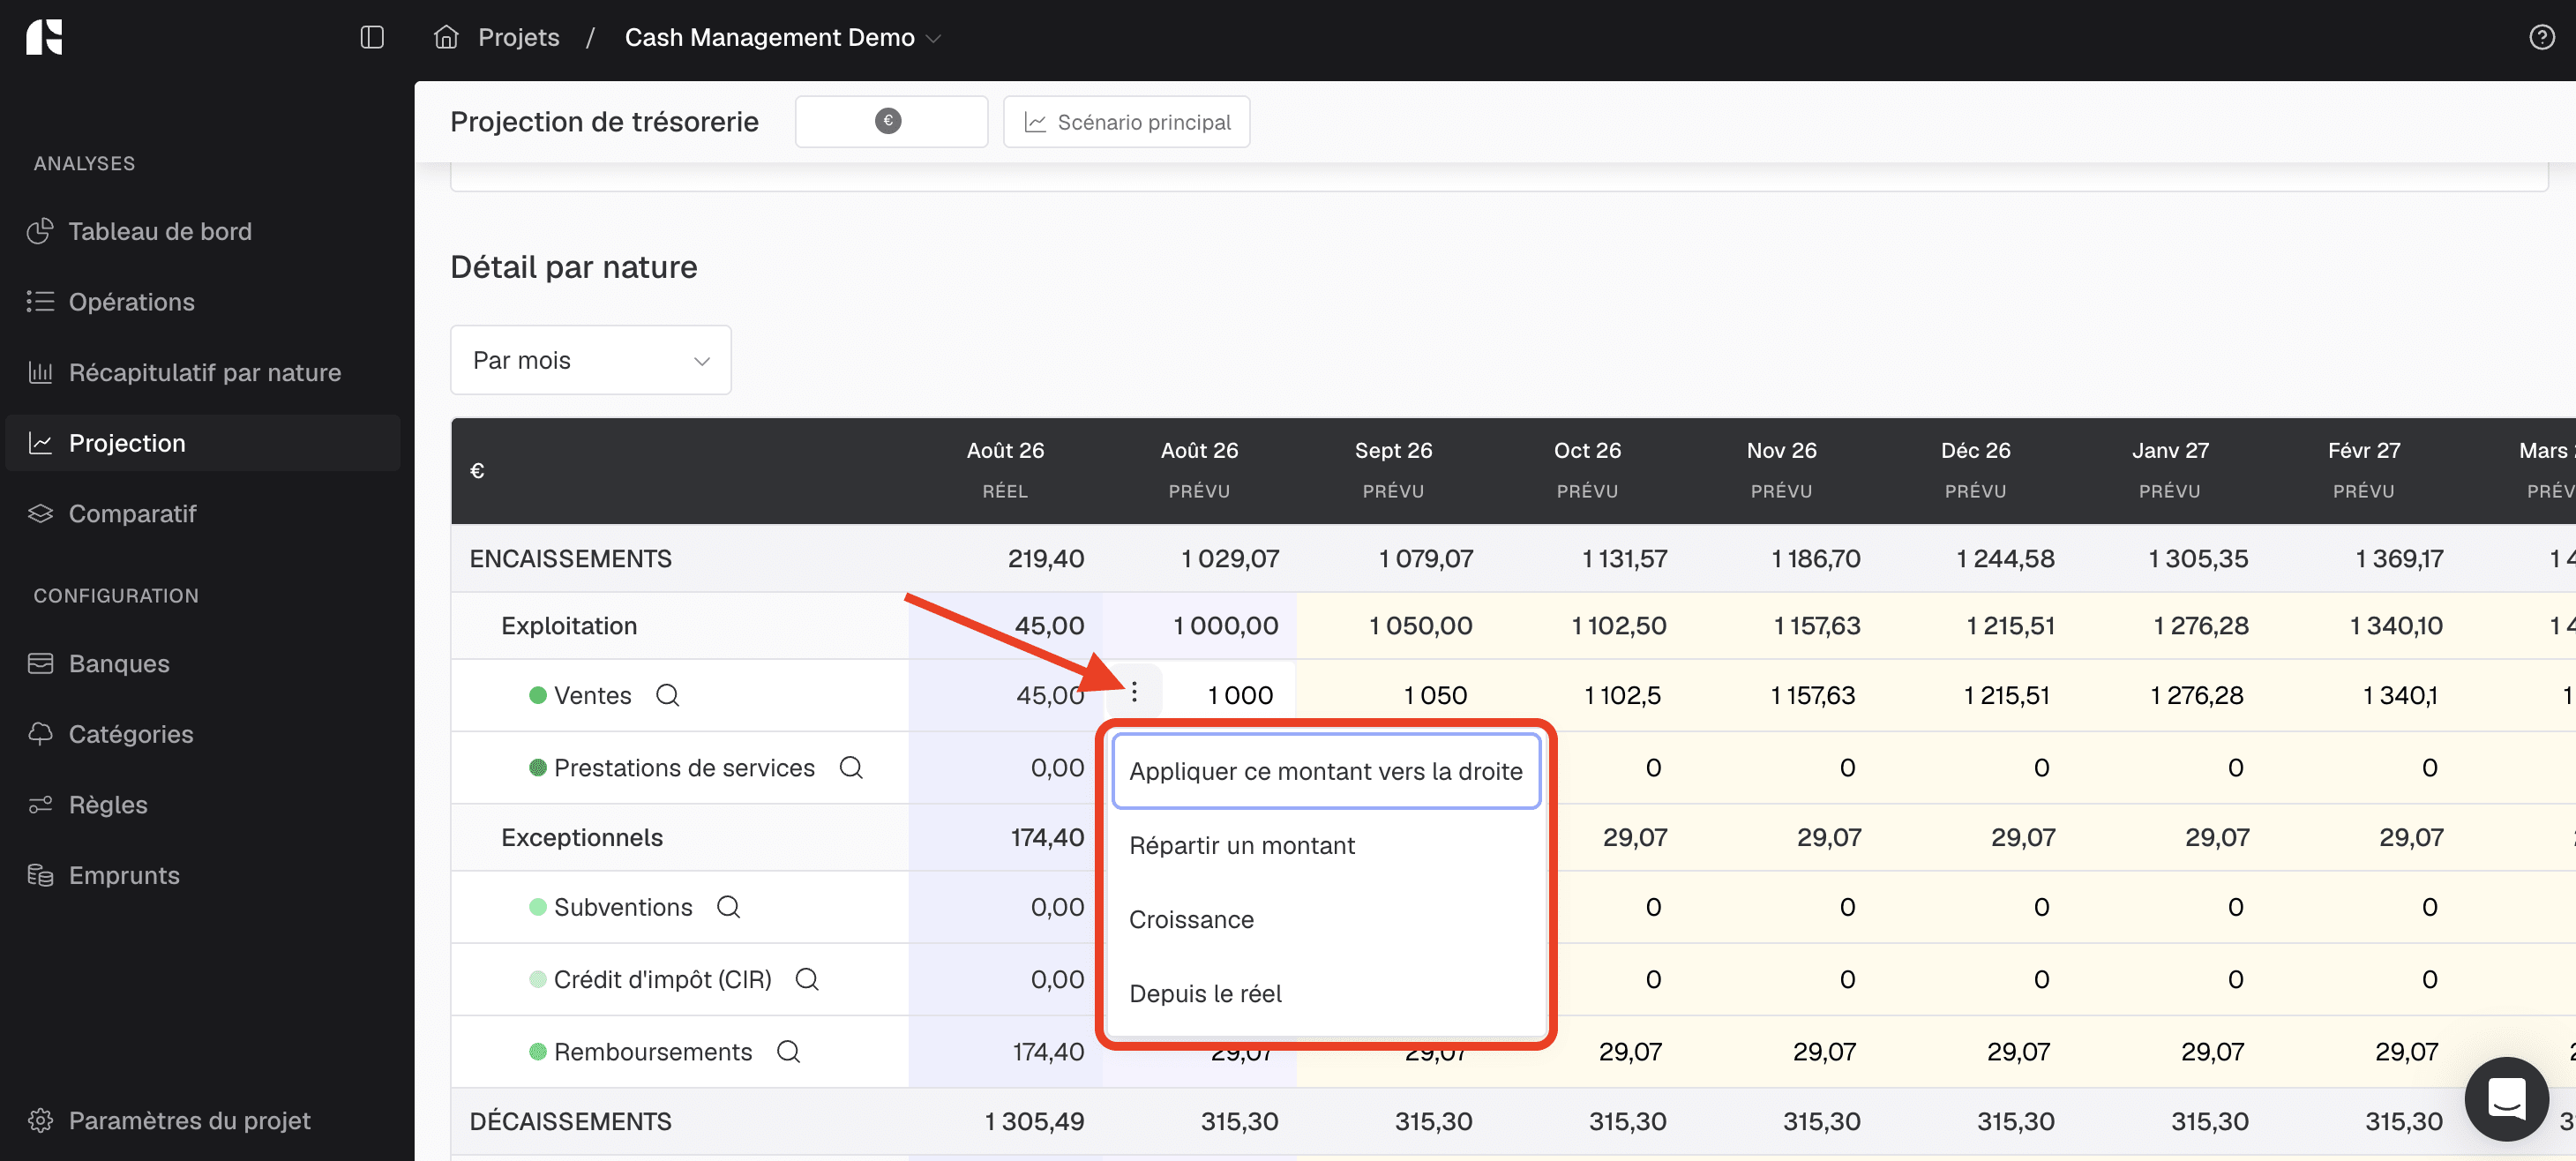Click the Scénario principal button
Viewport: 2576px width, 1161px height.
(x=1127, y=121)
